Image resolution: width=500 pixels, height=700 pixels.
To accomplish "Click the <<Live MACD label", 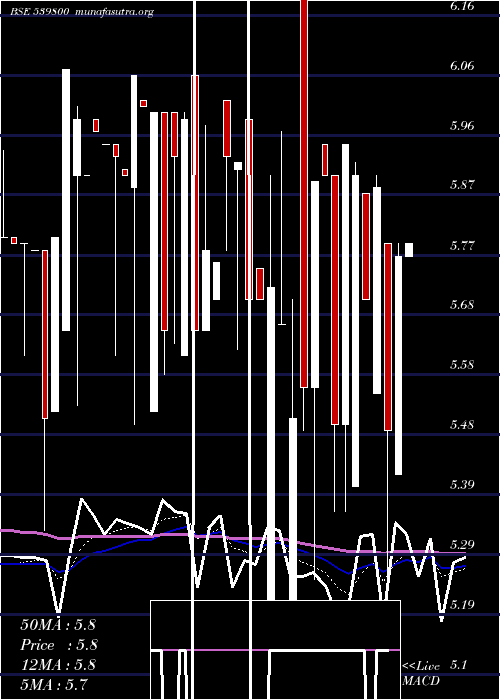I will [421, 673].
